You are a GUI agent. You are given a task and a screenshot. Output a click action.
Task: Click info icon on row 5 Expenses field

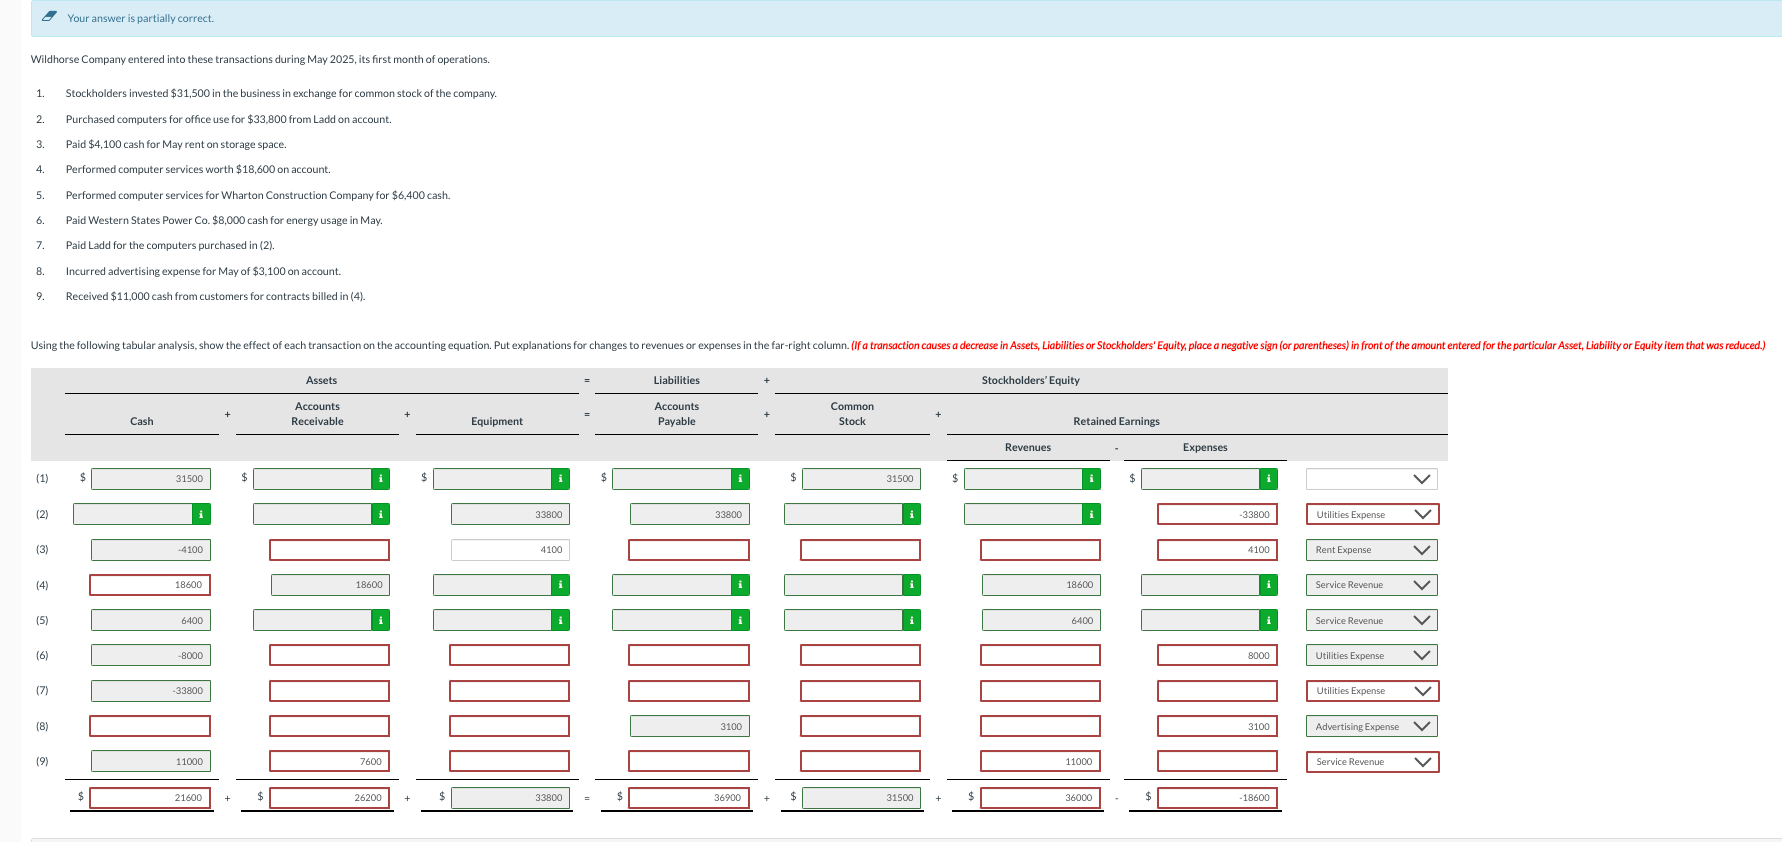1269,620
